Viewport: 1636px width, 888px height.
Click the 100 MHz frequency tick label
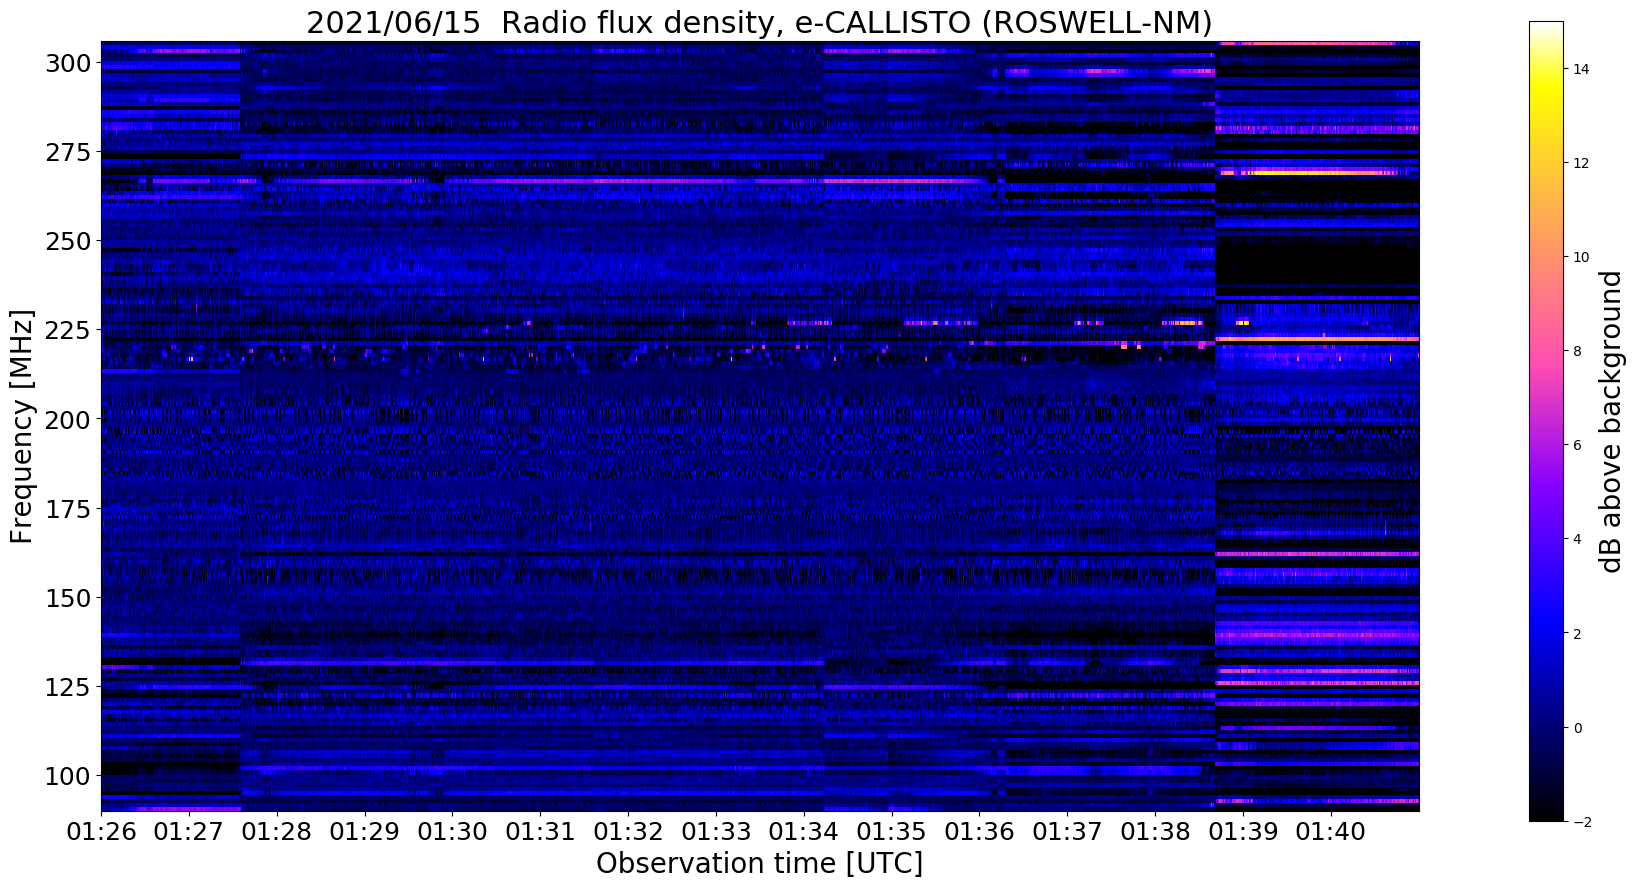tap(68, 775)
